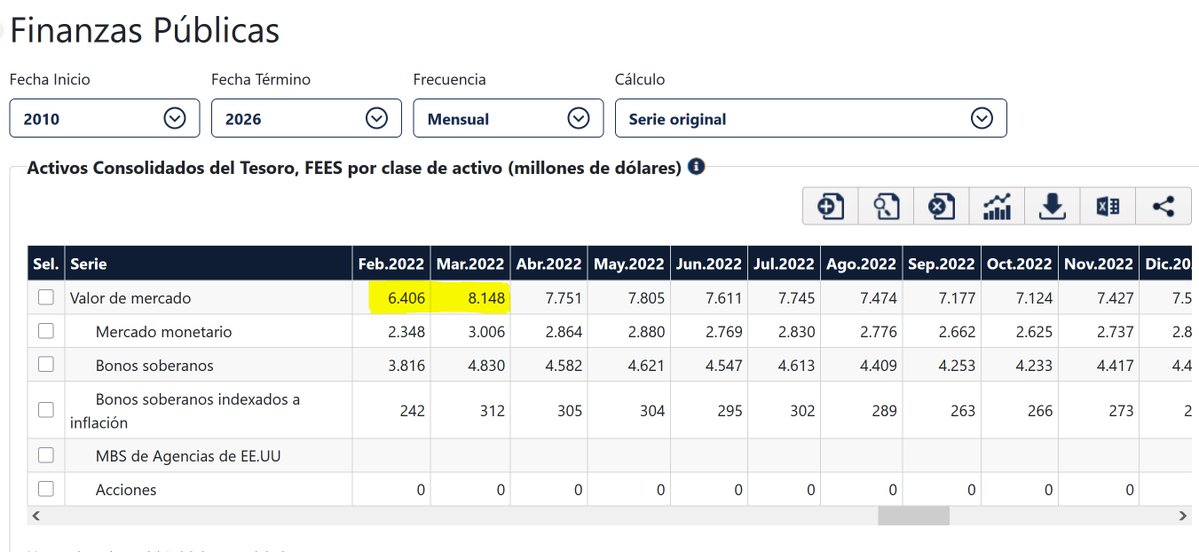Image resolution: width=1199 pixels, height=552 pixels.
Task: Tick the Valor de mercado checkbox
Action: coord(46,297)
